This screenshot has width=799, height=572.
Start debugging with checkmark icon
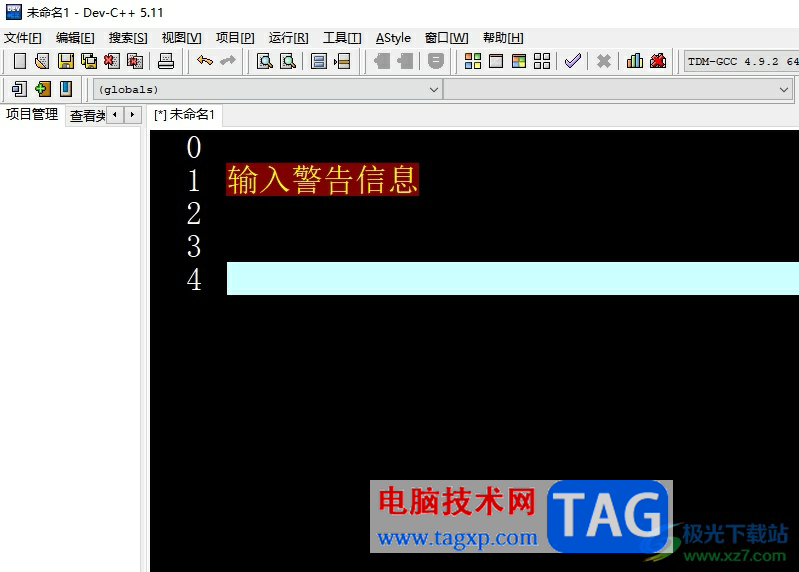click(573, 61)
